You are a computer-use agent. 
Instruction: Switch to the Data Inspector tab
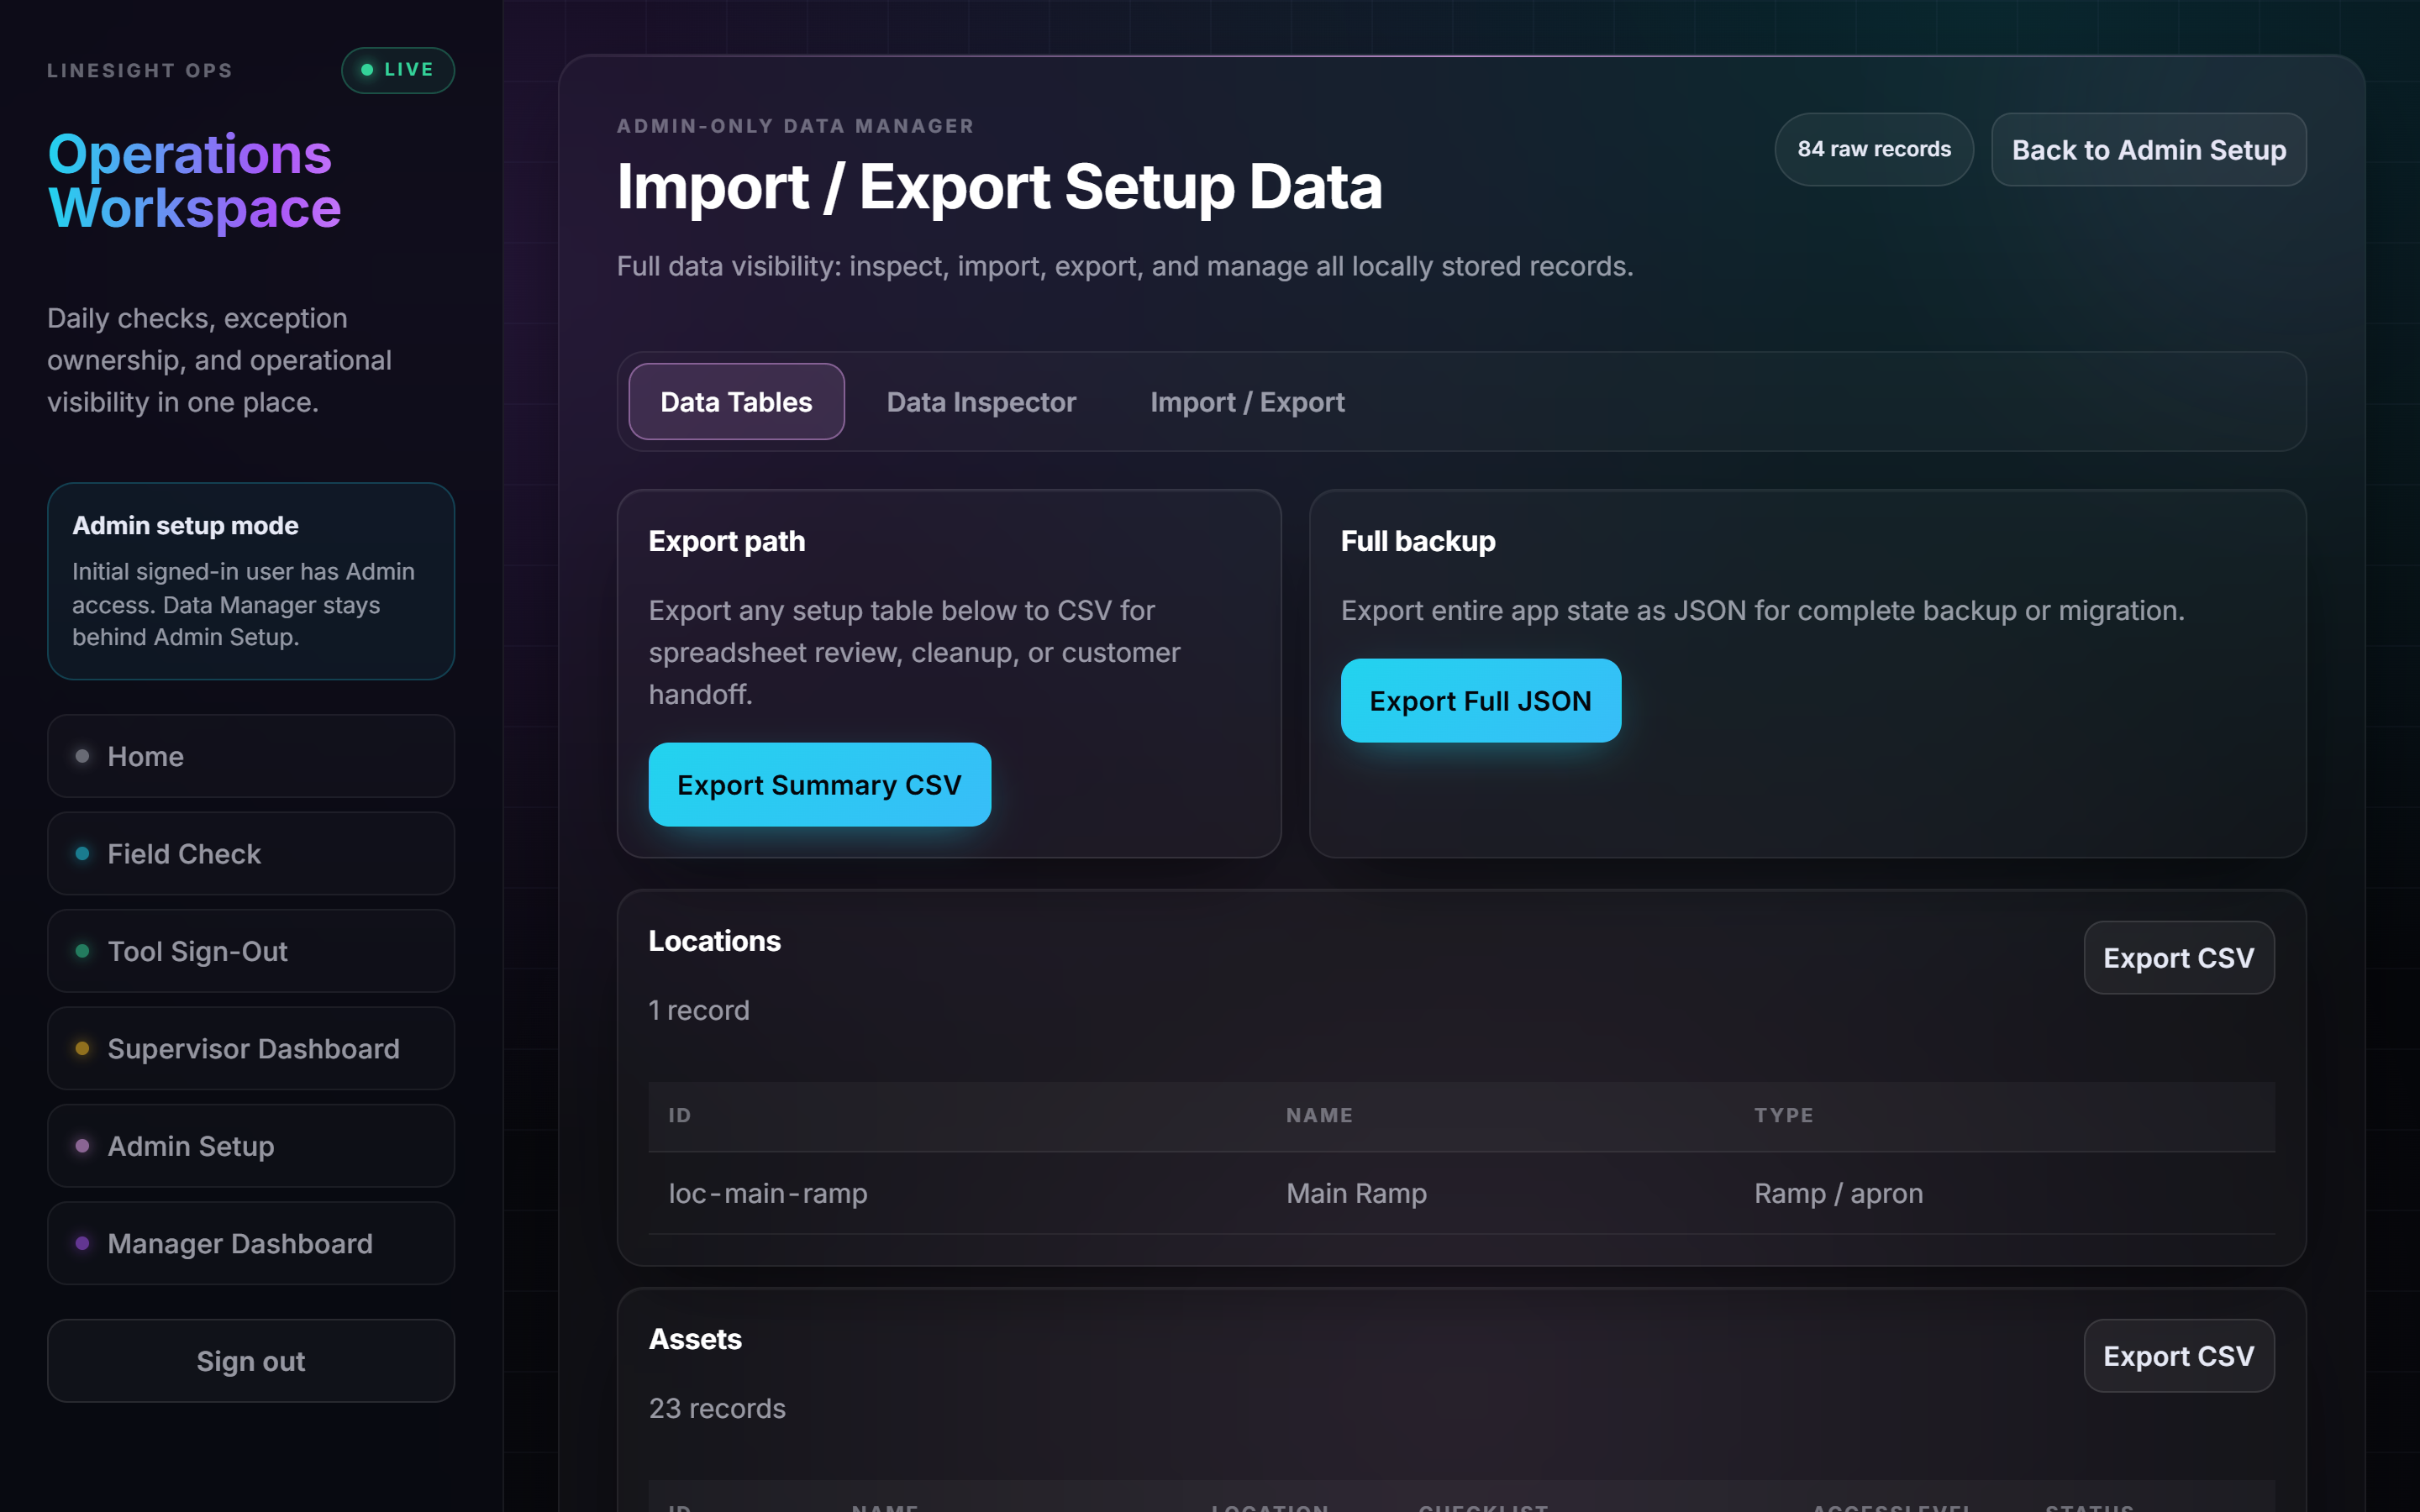(x=981, y=402)
